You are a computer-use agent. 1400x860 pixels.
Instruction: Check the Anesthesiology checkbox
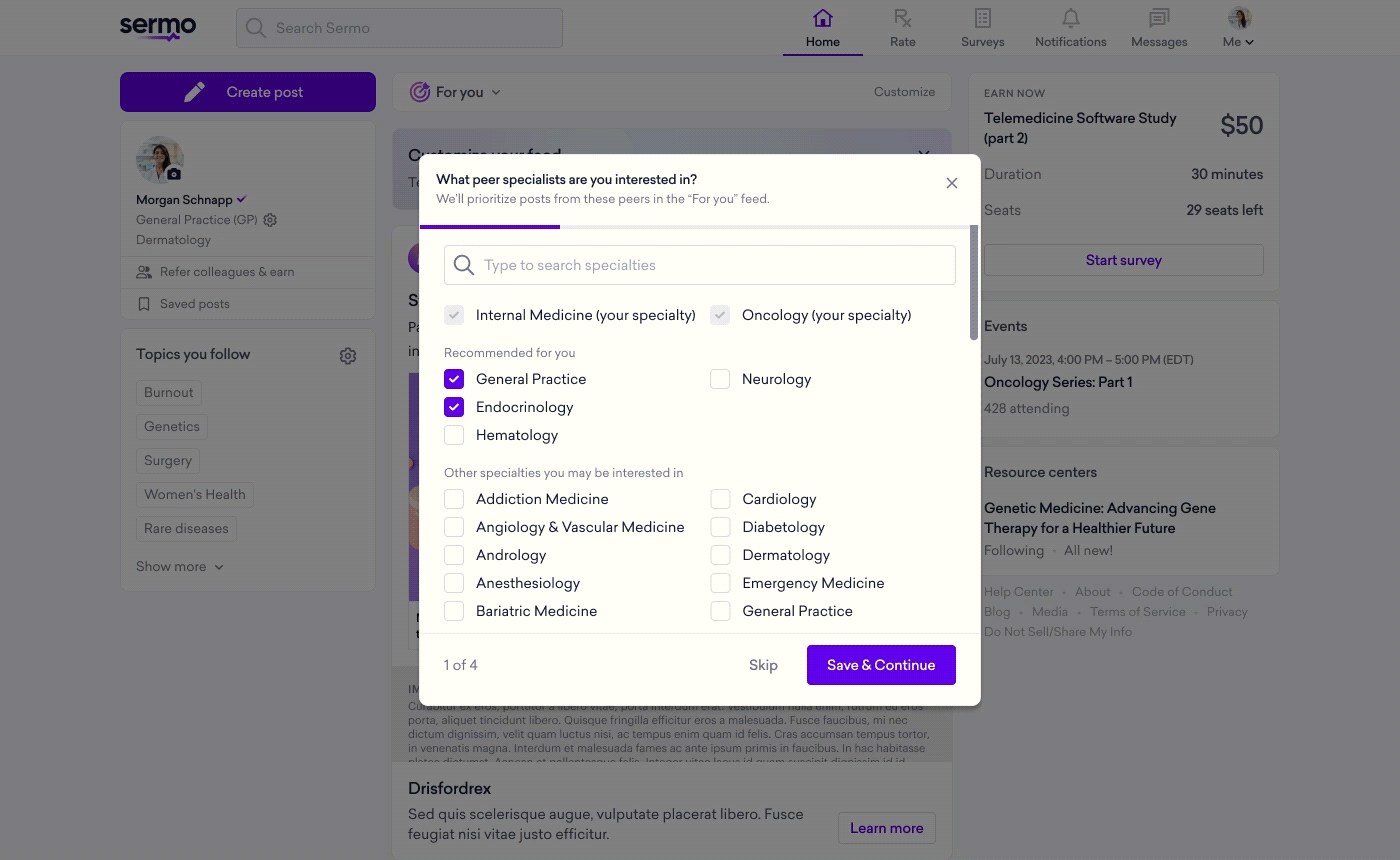click(x=454, y=583)
